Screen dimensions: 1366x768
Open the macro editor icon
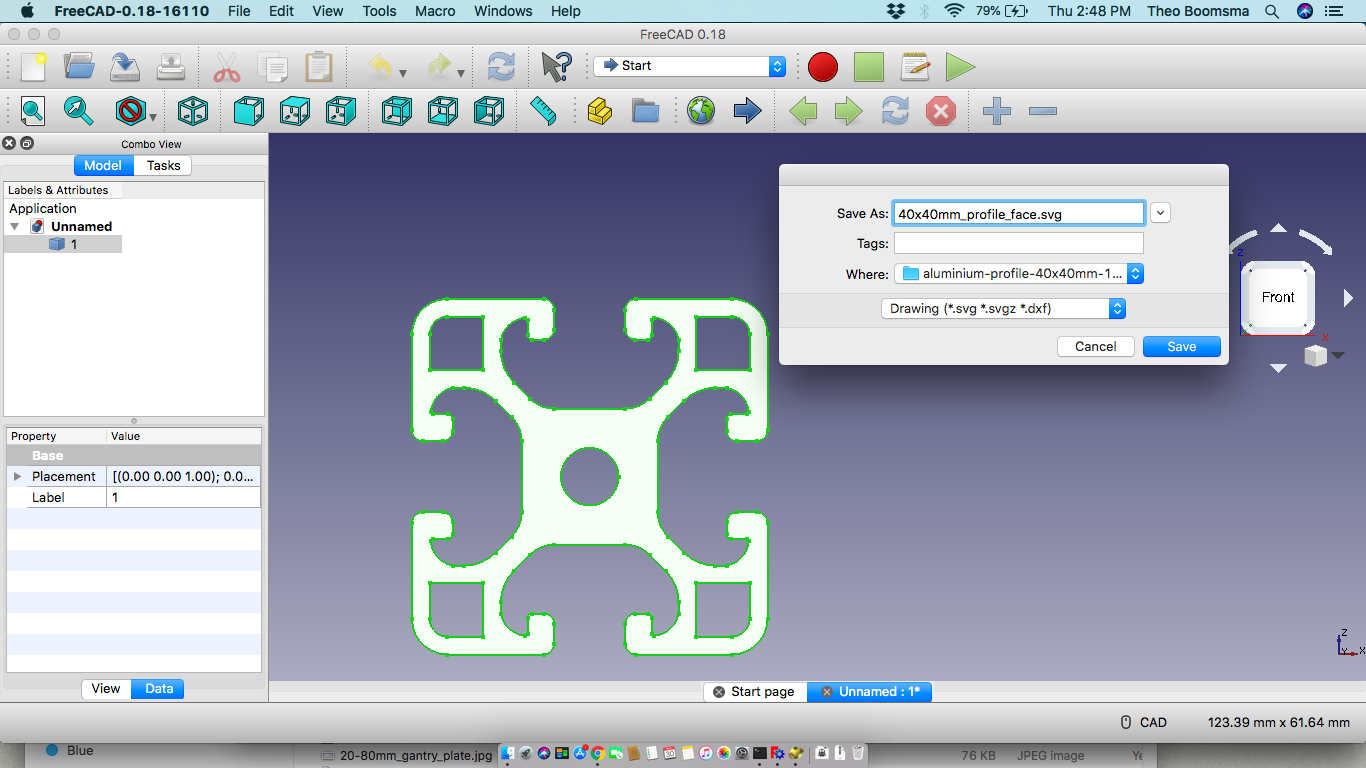[915, 67]
